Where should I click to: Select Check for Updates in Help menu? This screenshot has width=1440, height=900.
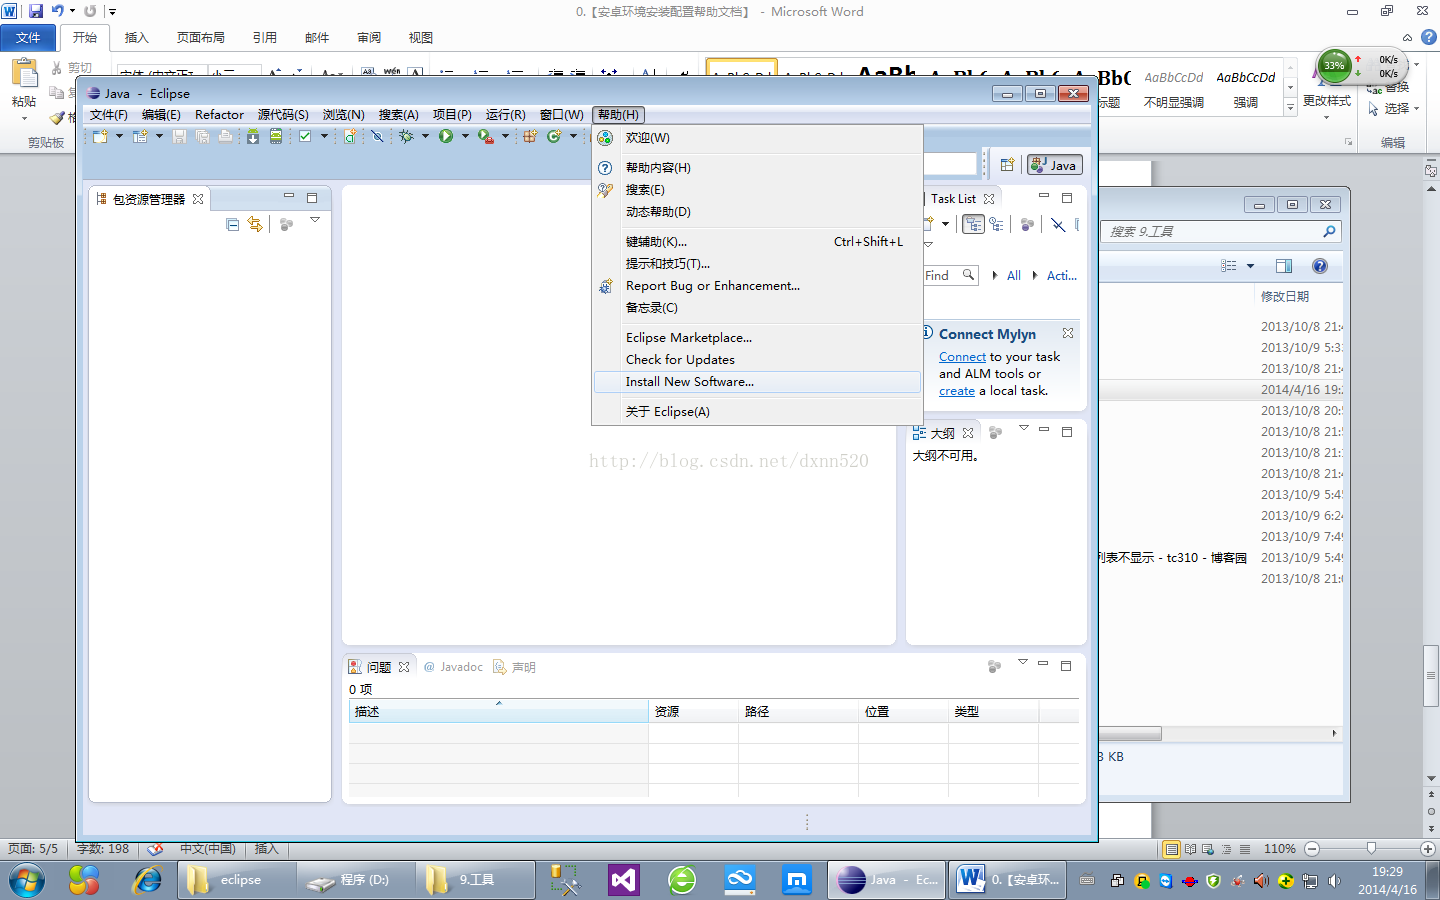pos(757,360)
